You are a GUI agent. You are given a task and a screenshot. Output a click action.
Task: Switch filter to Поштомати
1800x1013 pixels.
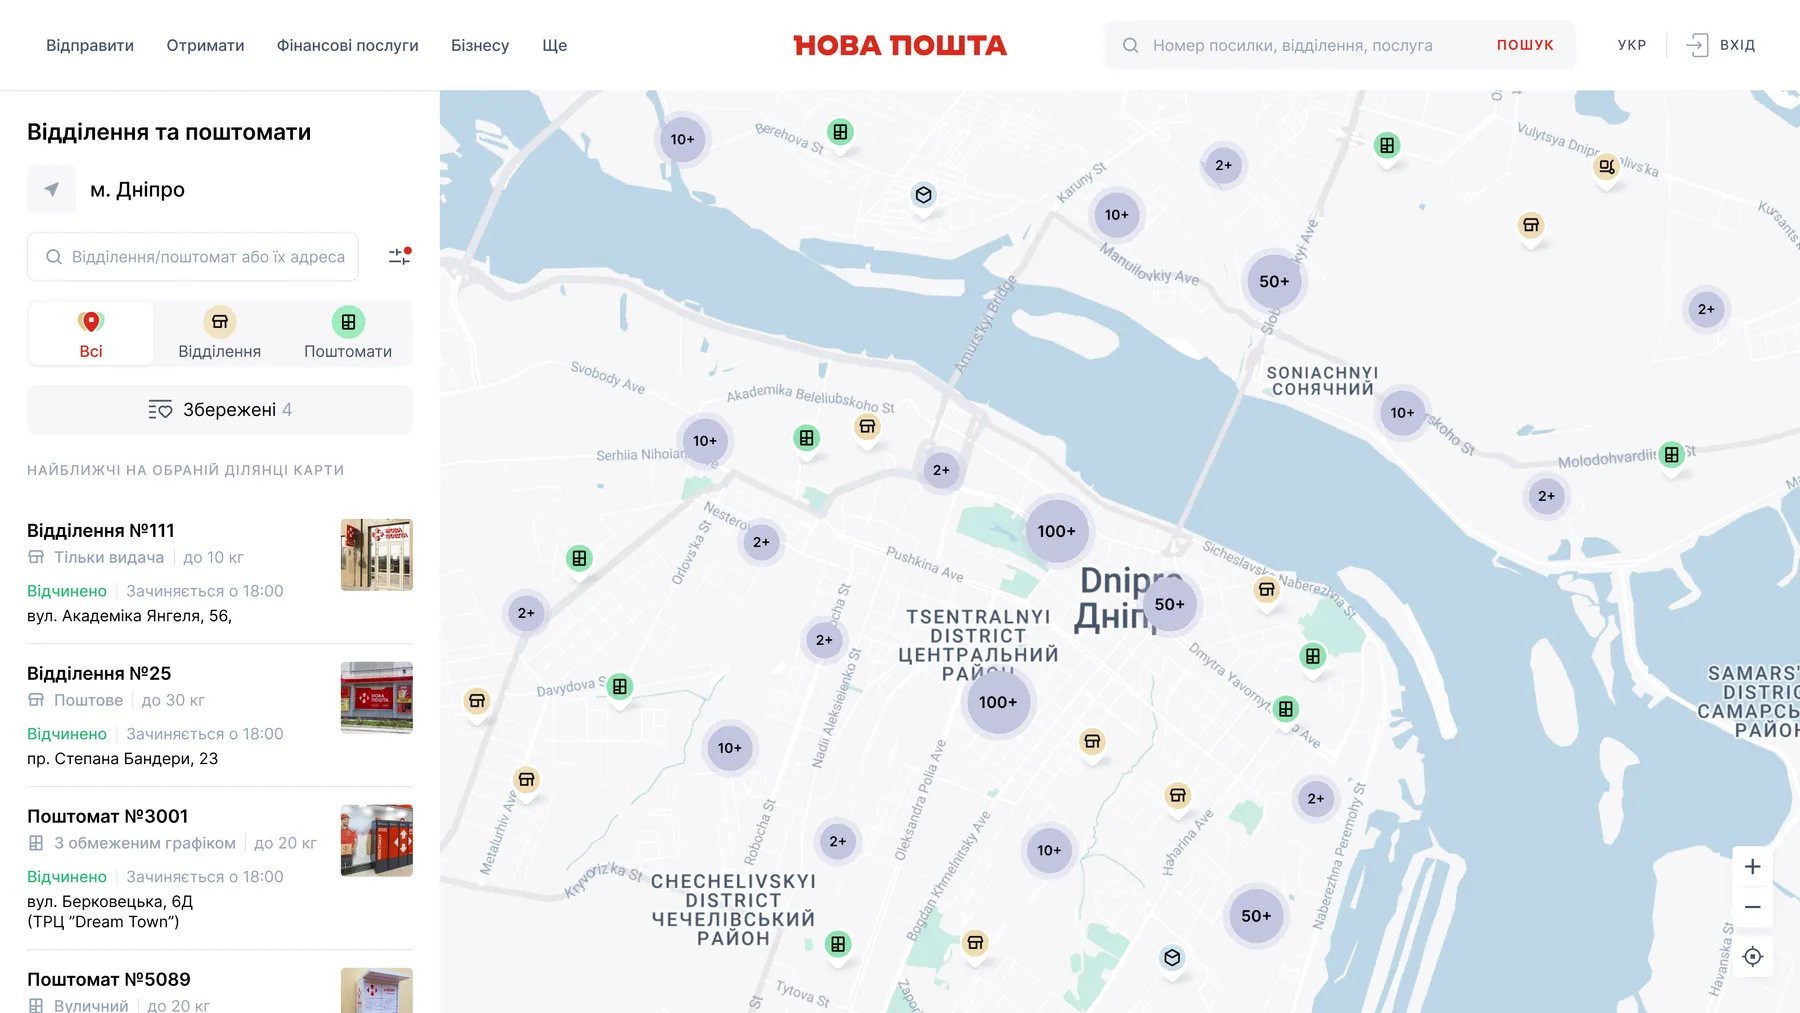[347, 333]
